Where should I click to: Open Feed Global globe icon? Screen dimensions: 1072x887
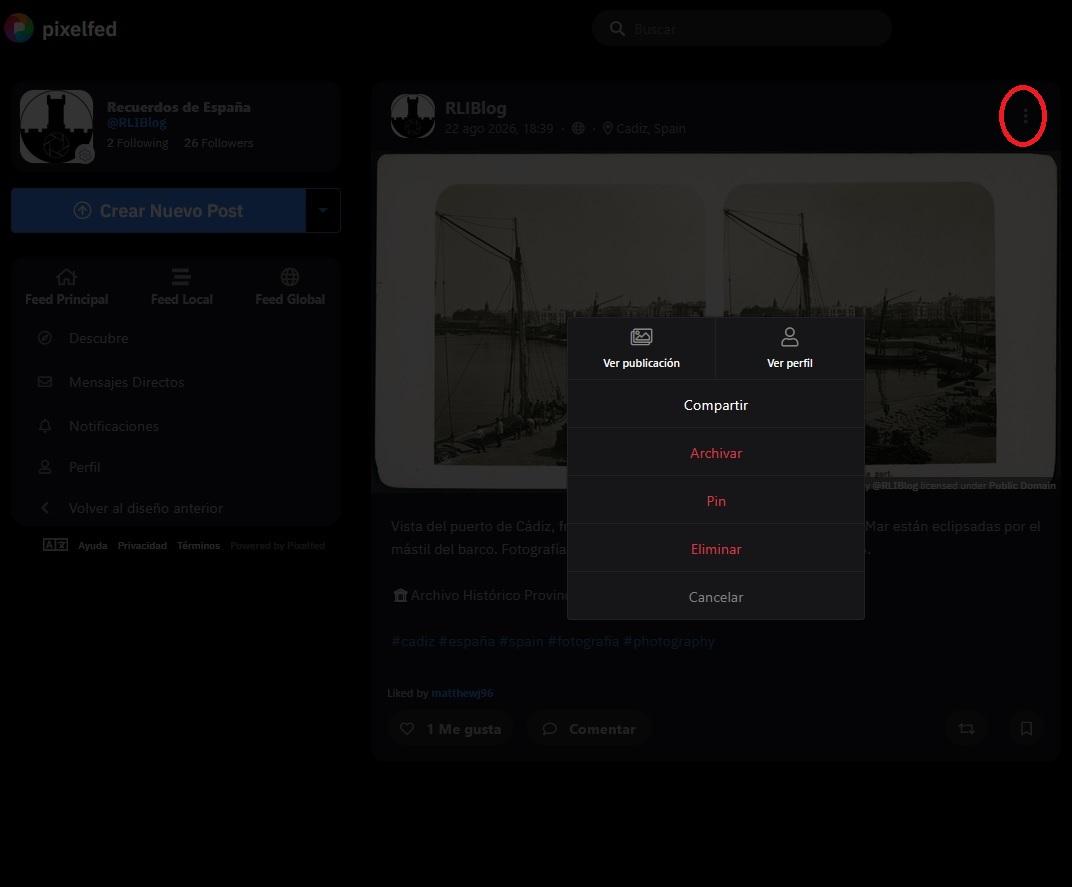(x=290, y=277)
